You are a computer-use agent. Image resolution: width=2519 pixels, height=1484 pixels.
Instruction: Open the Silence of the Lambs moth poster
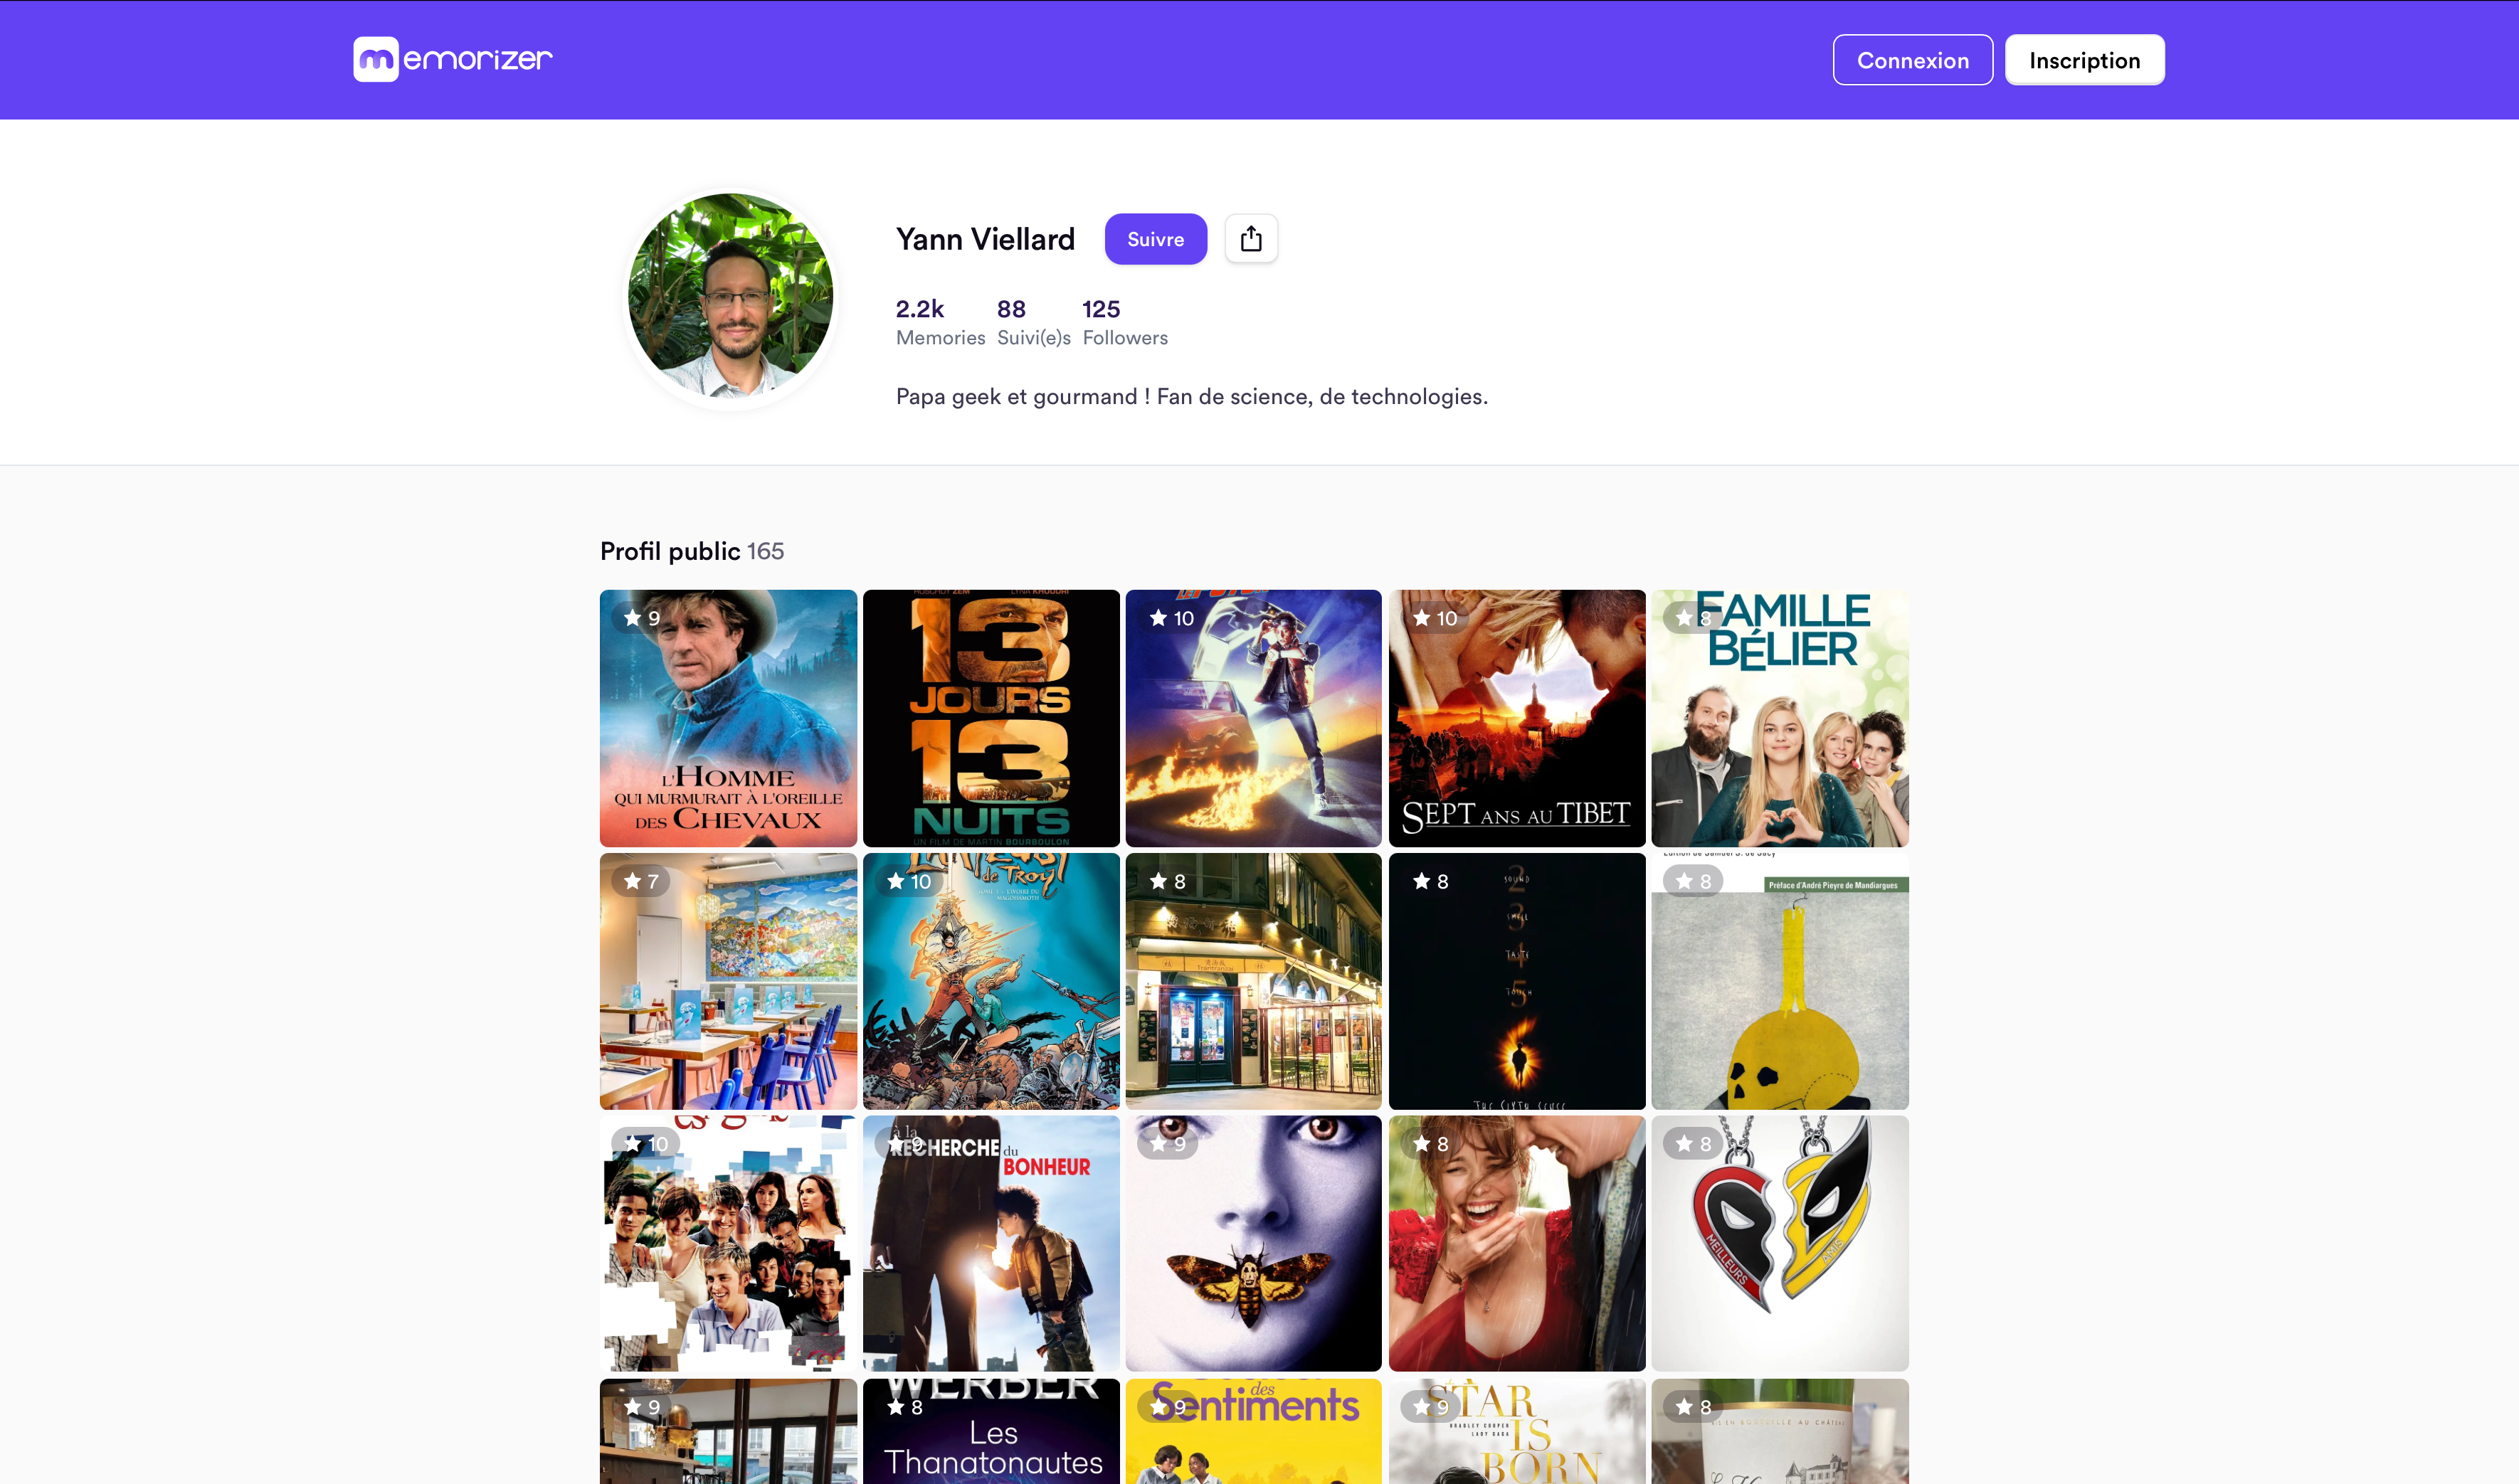coord(1254,1244)
